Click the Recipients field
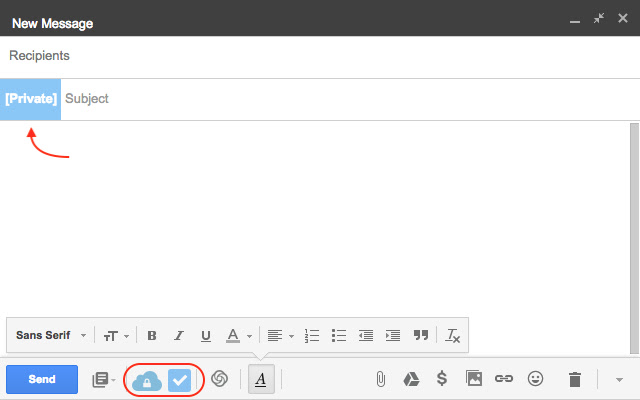 click(320, 56)
